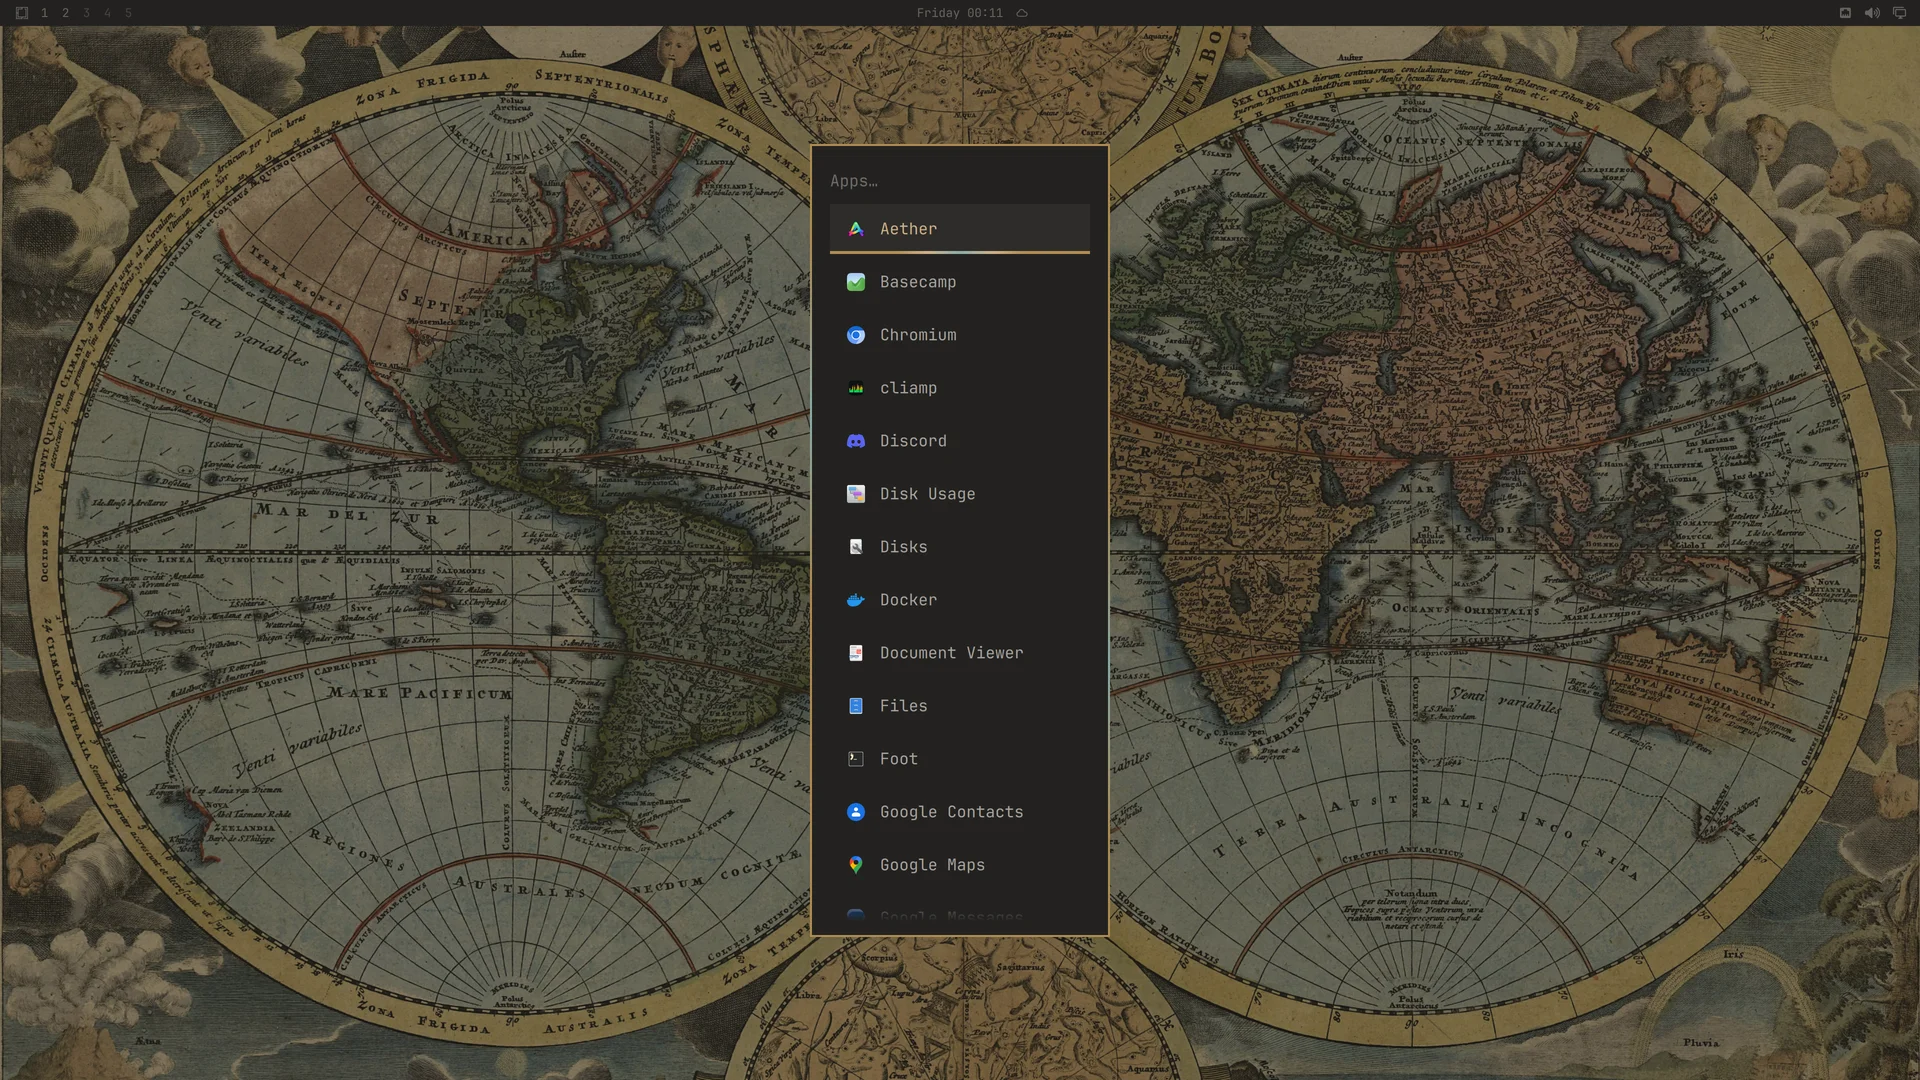Open Discord from its purple icon
The width and height of the screenshot is (1920, 1080).
point(856,441)
